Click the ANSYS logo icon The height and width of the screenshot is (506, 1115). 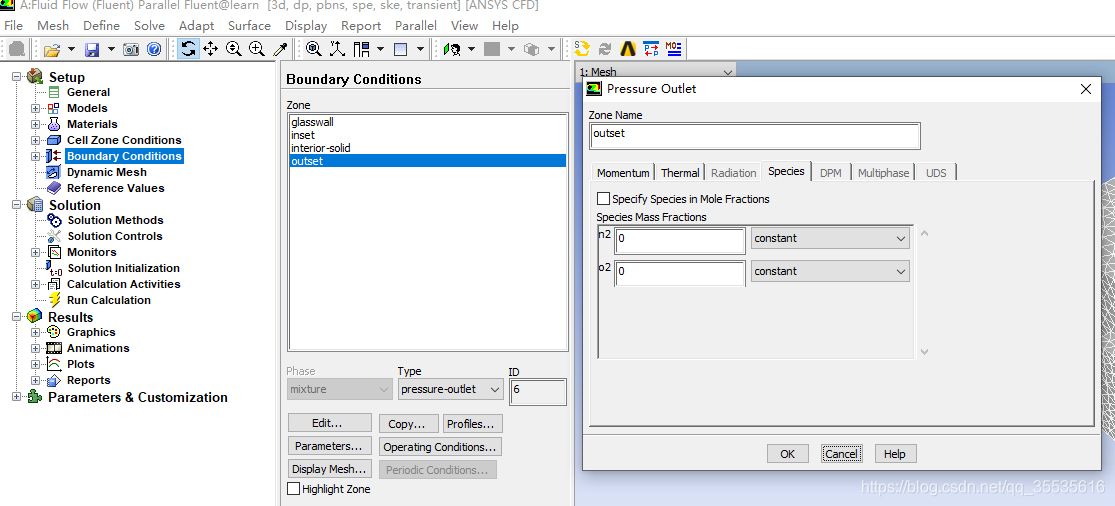pos(628,48)
